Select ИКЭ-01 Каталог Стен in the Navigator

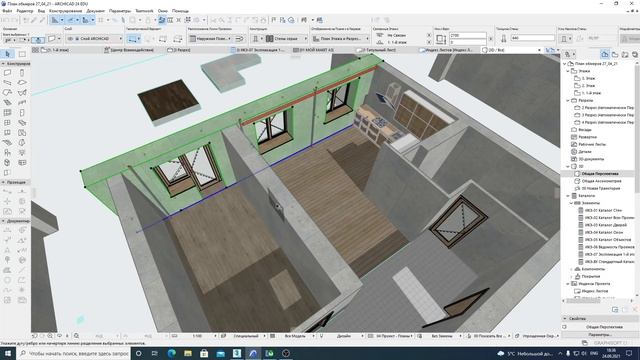tap(603, 210)
